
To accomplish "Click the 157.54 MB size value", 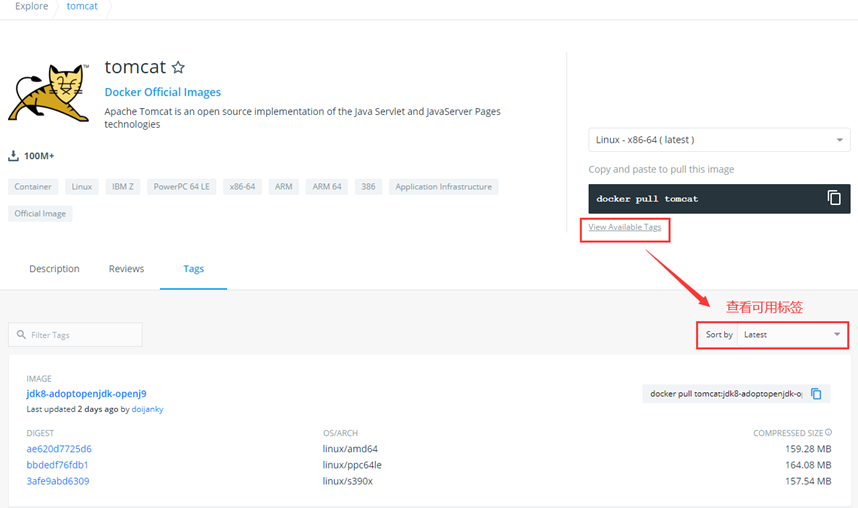I will coord(808,481).
